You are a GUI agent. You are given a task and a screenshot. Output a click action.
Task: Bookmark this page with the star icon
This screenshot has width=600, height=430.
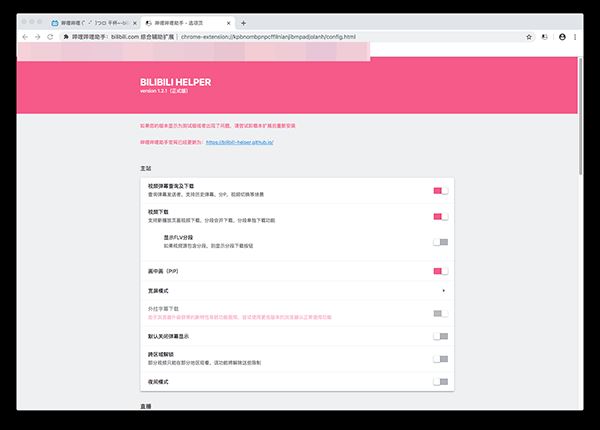529,37
